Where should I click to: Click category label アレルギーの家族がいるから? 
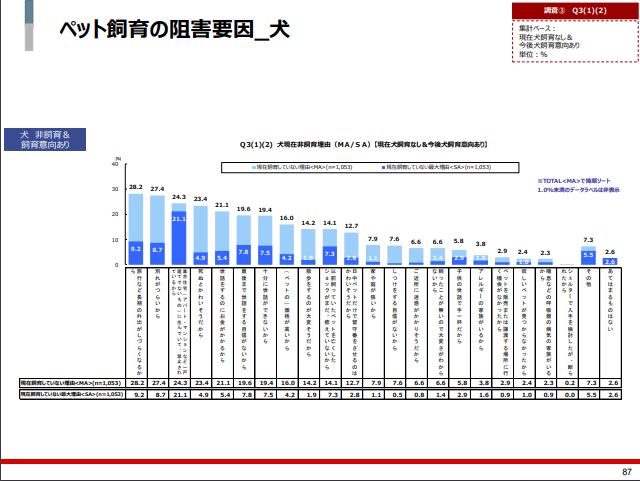tap(481, 310)
